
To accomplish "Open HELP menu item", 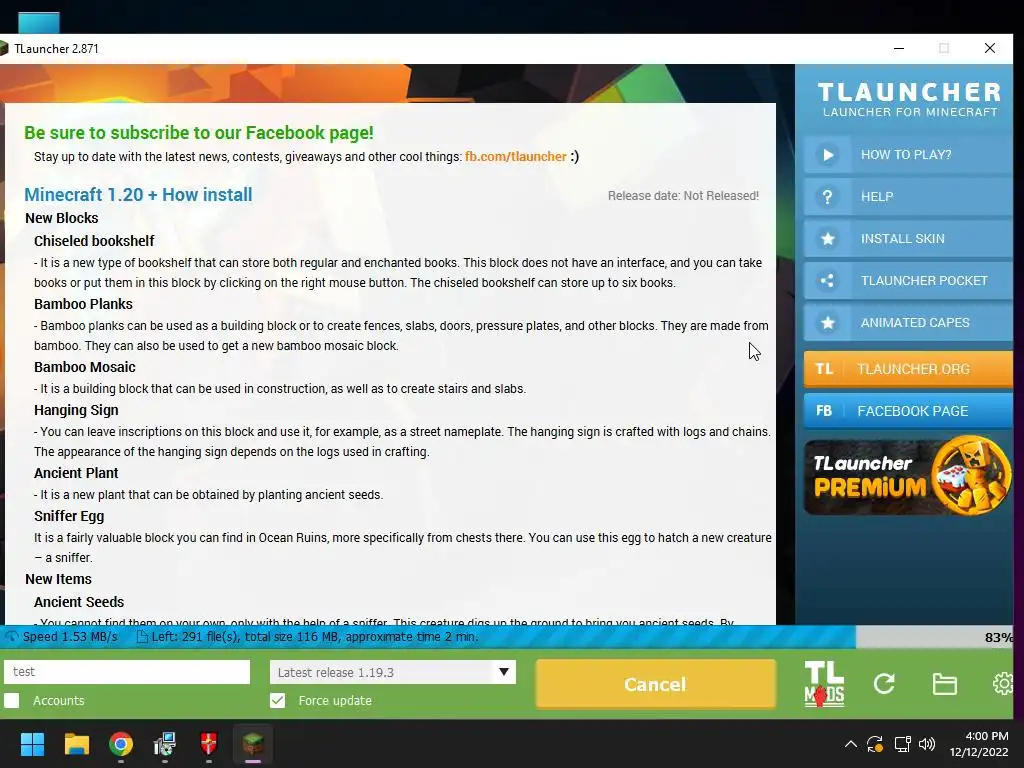I will point(908,197).
